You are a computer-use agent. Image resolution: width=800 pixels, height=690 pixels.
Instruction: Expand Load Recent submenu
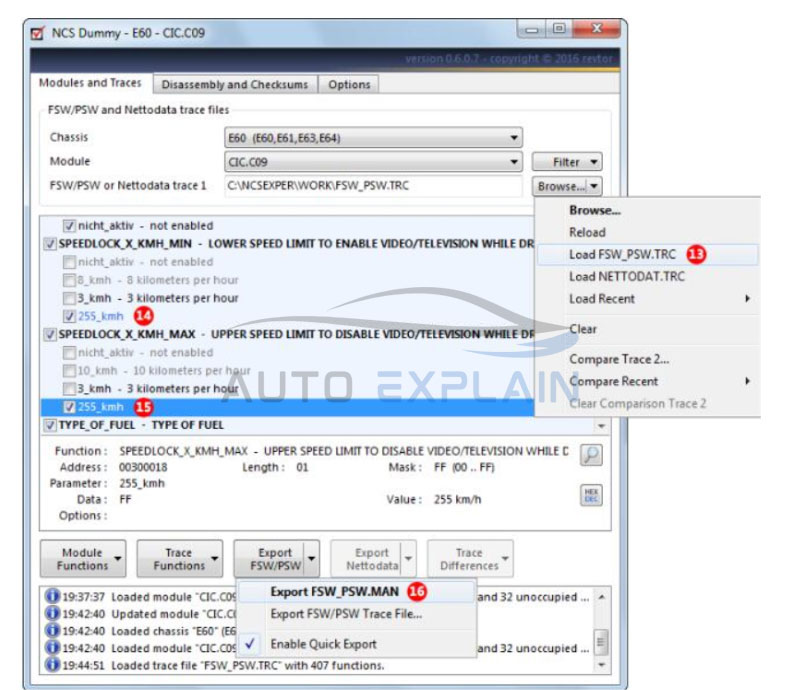648,299
